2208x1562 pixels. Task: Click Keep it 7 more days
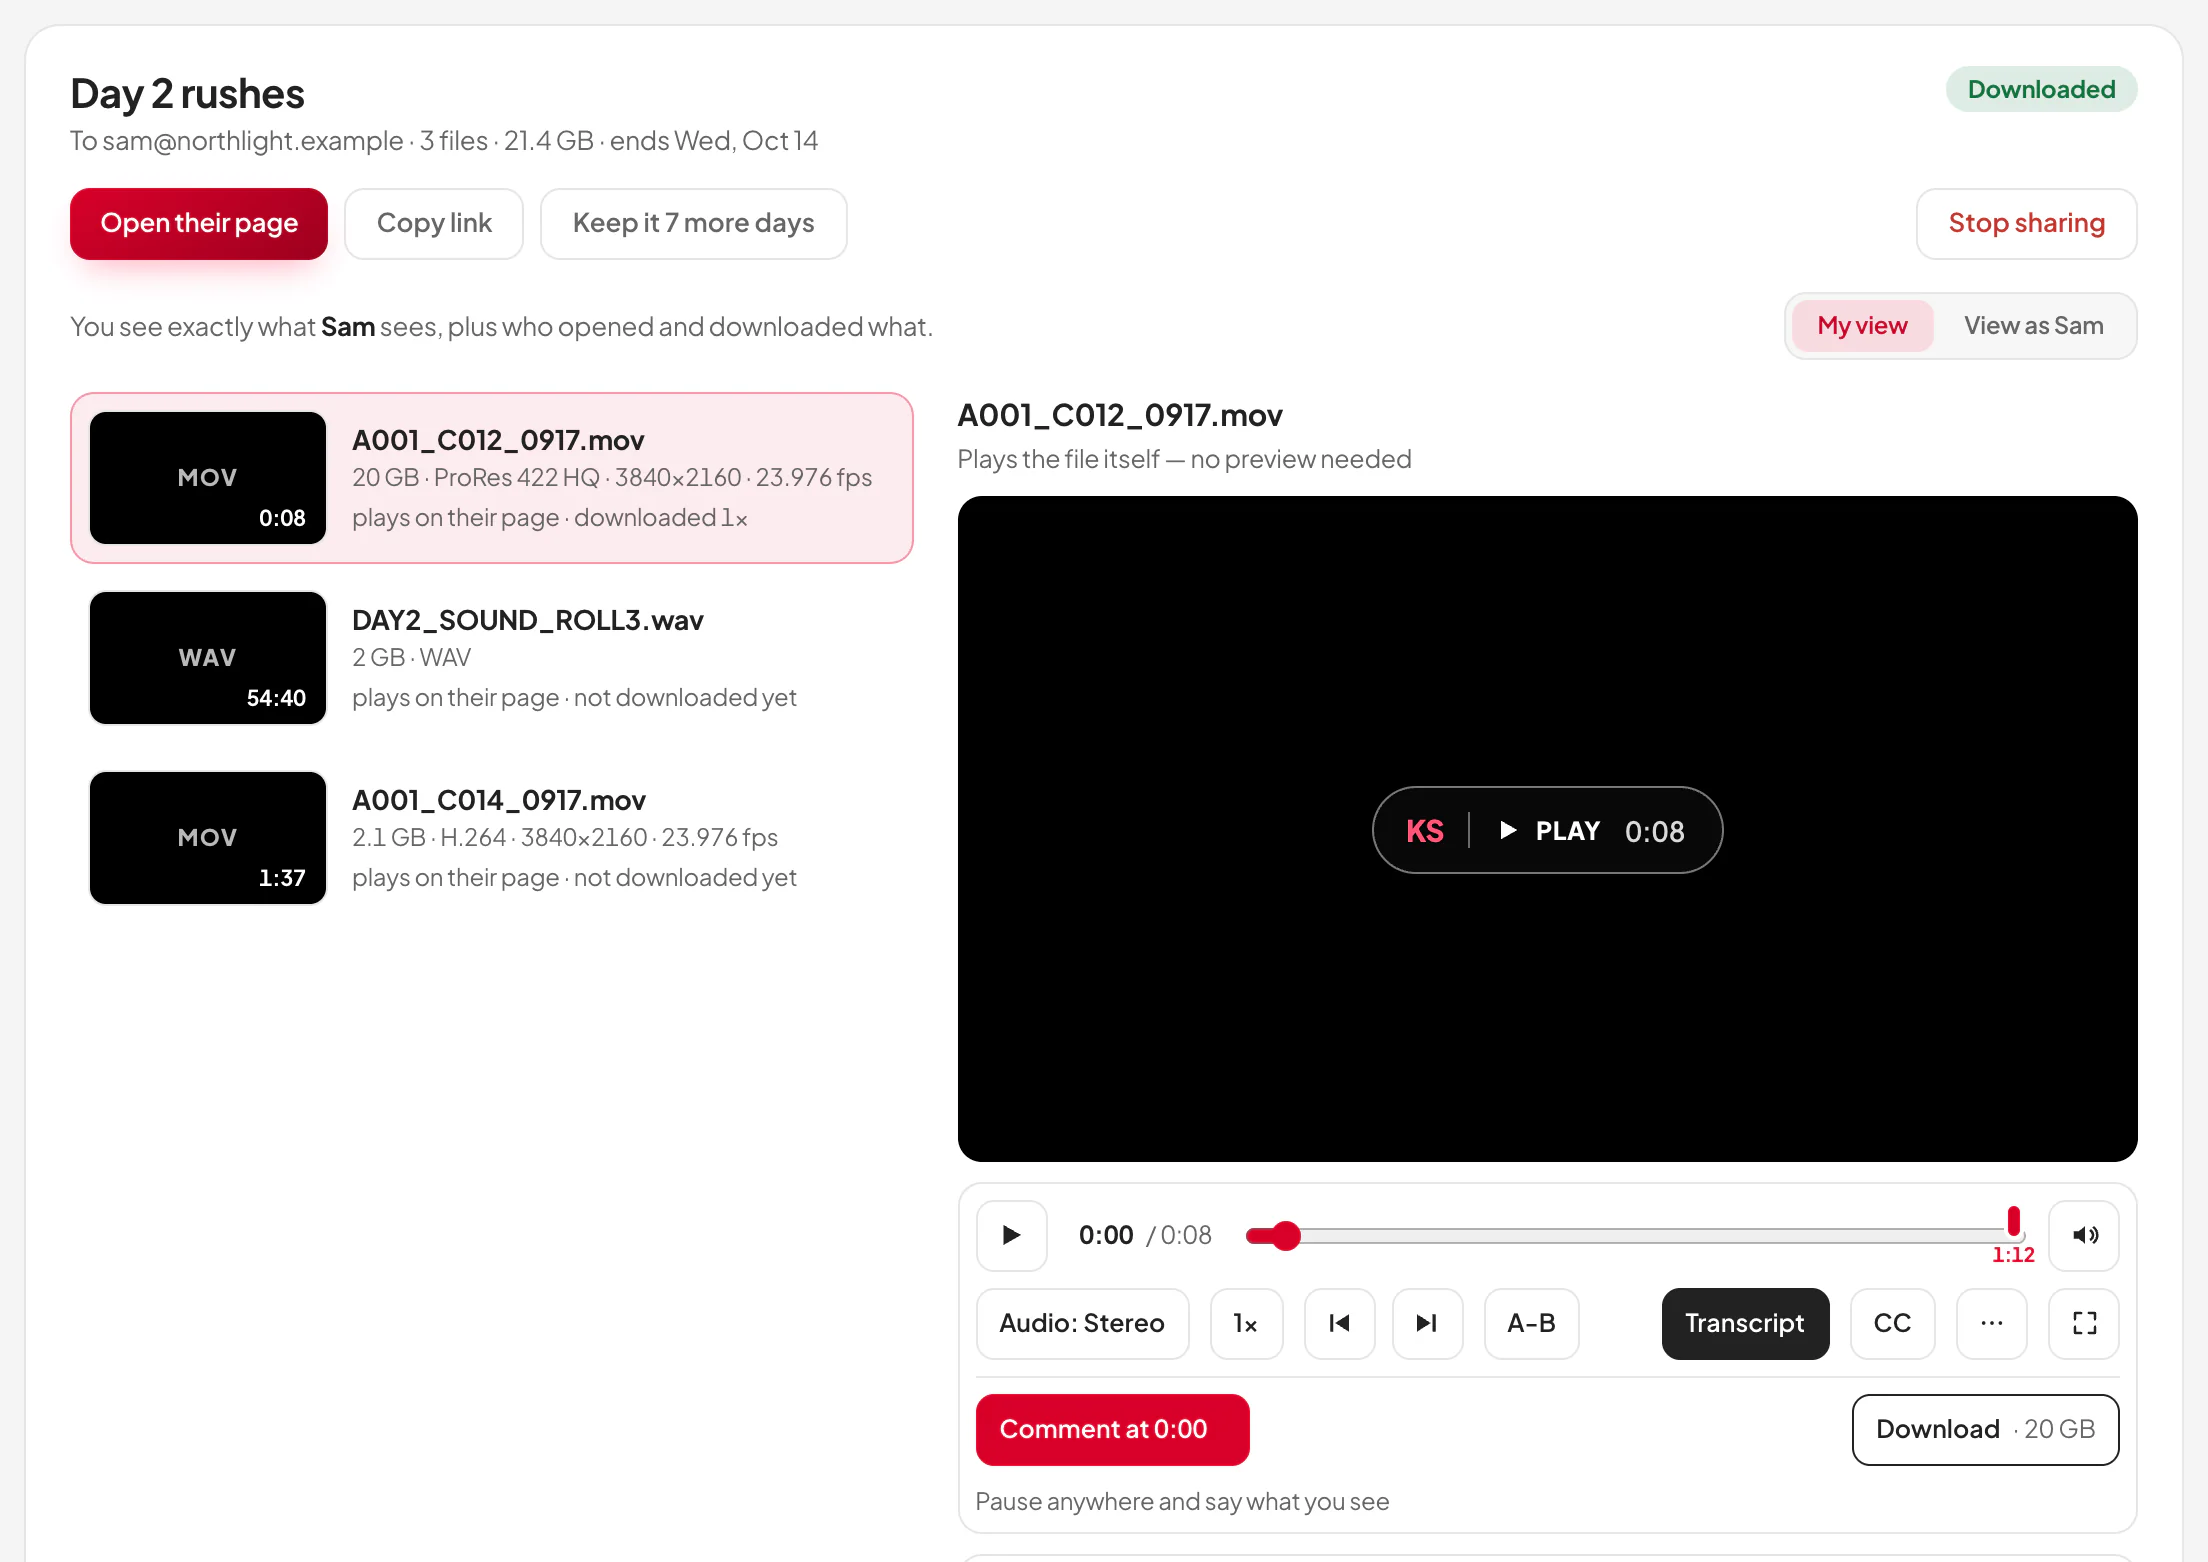[693, 223]
